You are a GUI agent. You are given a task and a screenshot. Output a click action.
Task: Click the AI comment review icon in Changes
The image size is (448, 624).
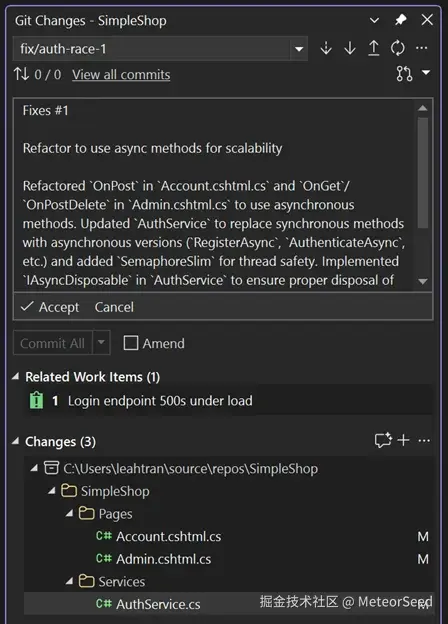tap(383, 440)
